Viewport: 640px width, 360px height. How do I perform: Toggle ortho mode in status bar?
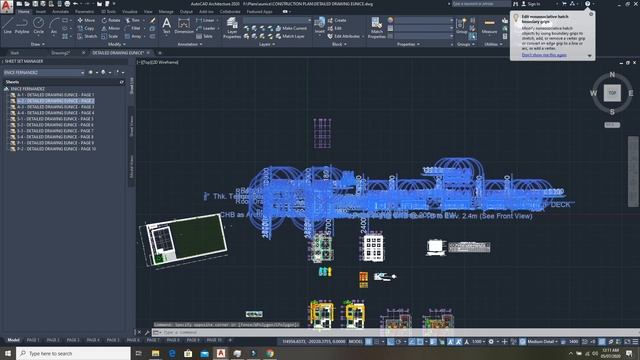point(391,342)
